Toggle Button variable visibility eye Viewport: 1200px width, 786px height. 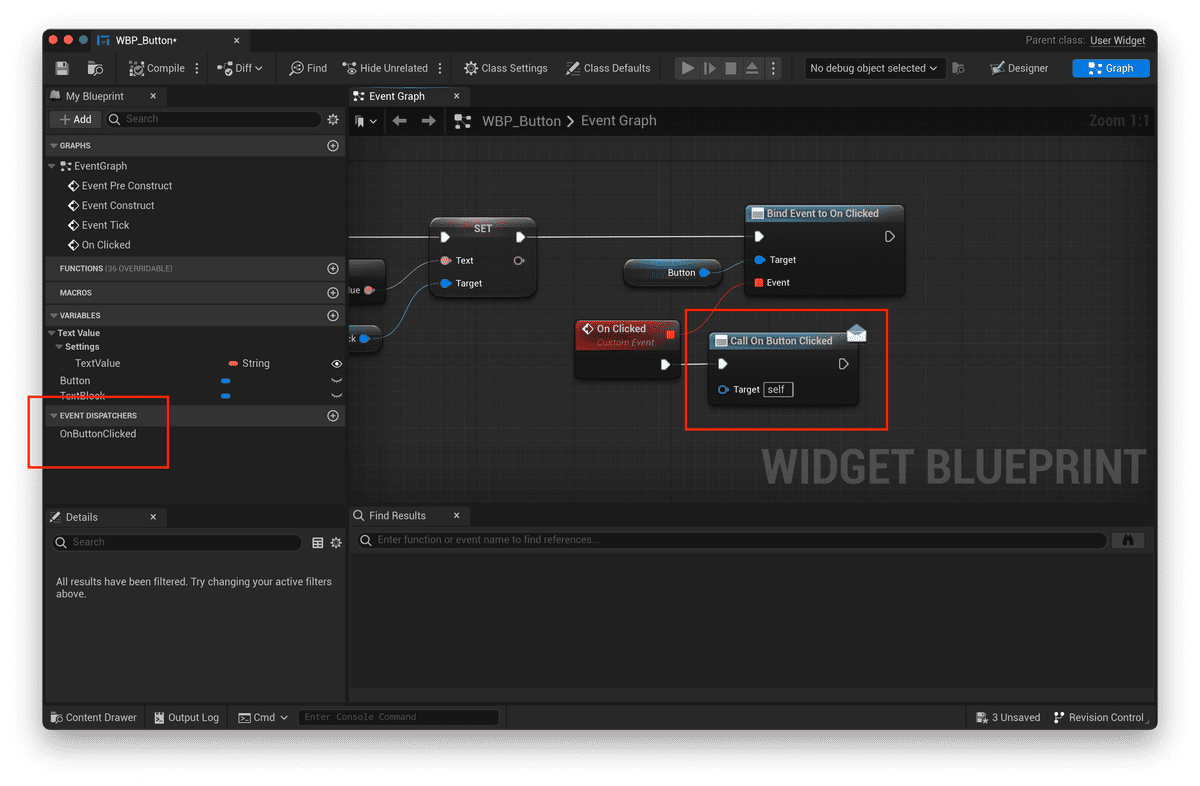(336, 381)
